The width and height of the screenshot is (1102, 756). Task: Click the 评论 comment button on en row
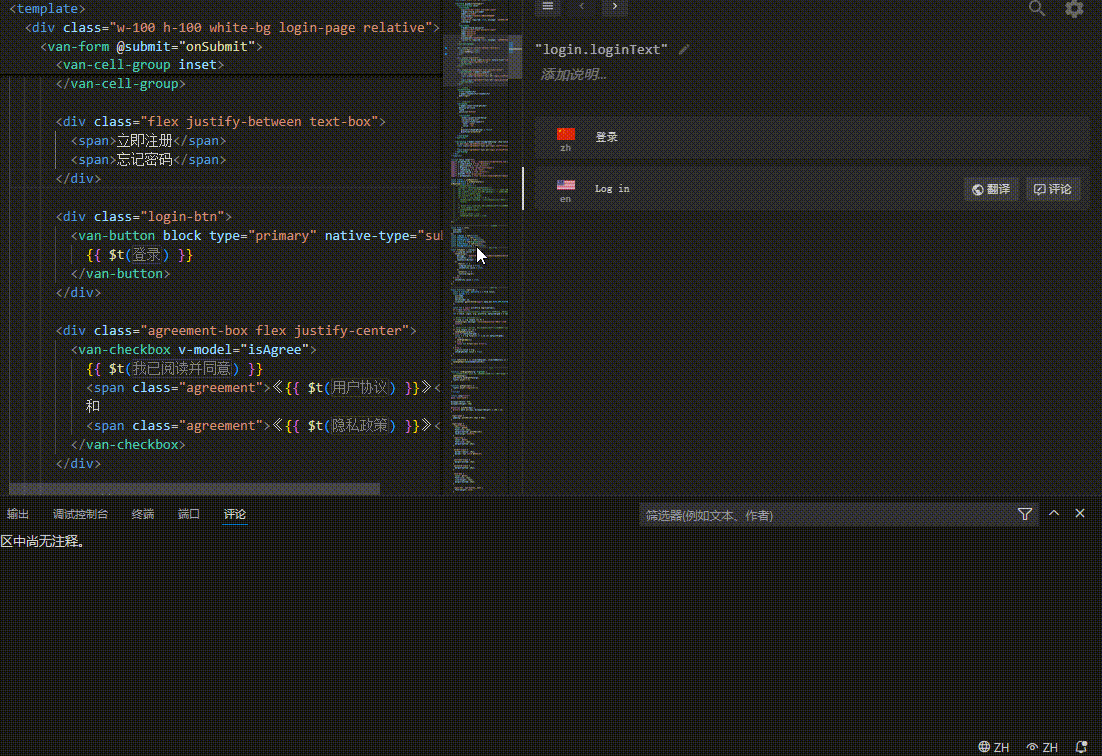[1052, 189]
